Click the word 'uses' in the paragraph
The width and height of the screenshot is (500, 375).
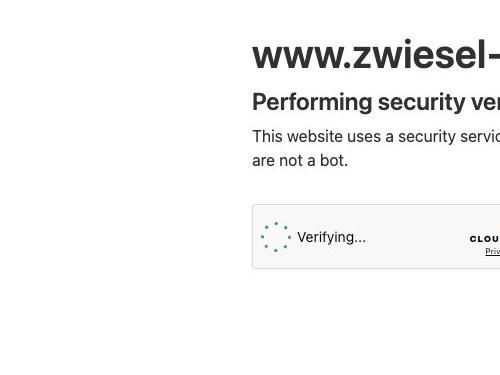363,137
